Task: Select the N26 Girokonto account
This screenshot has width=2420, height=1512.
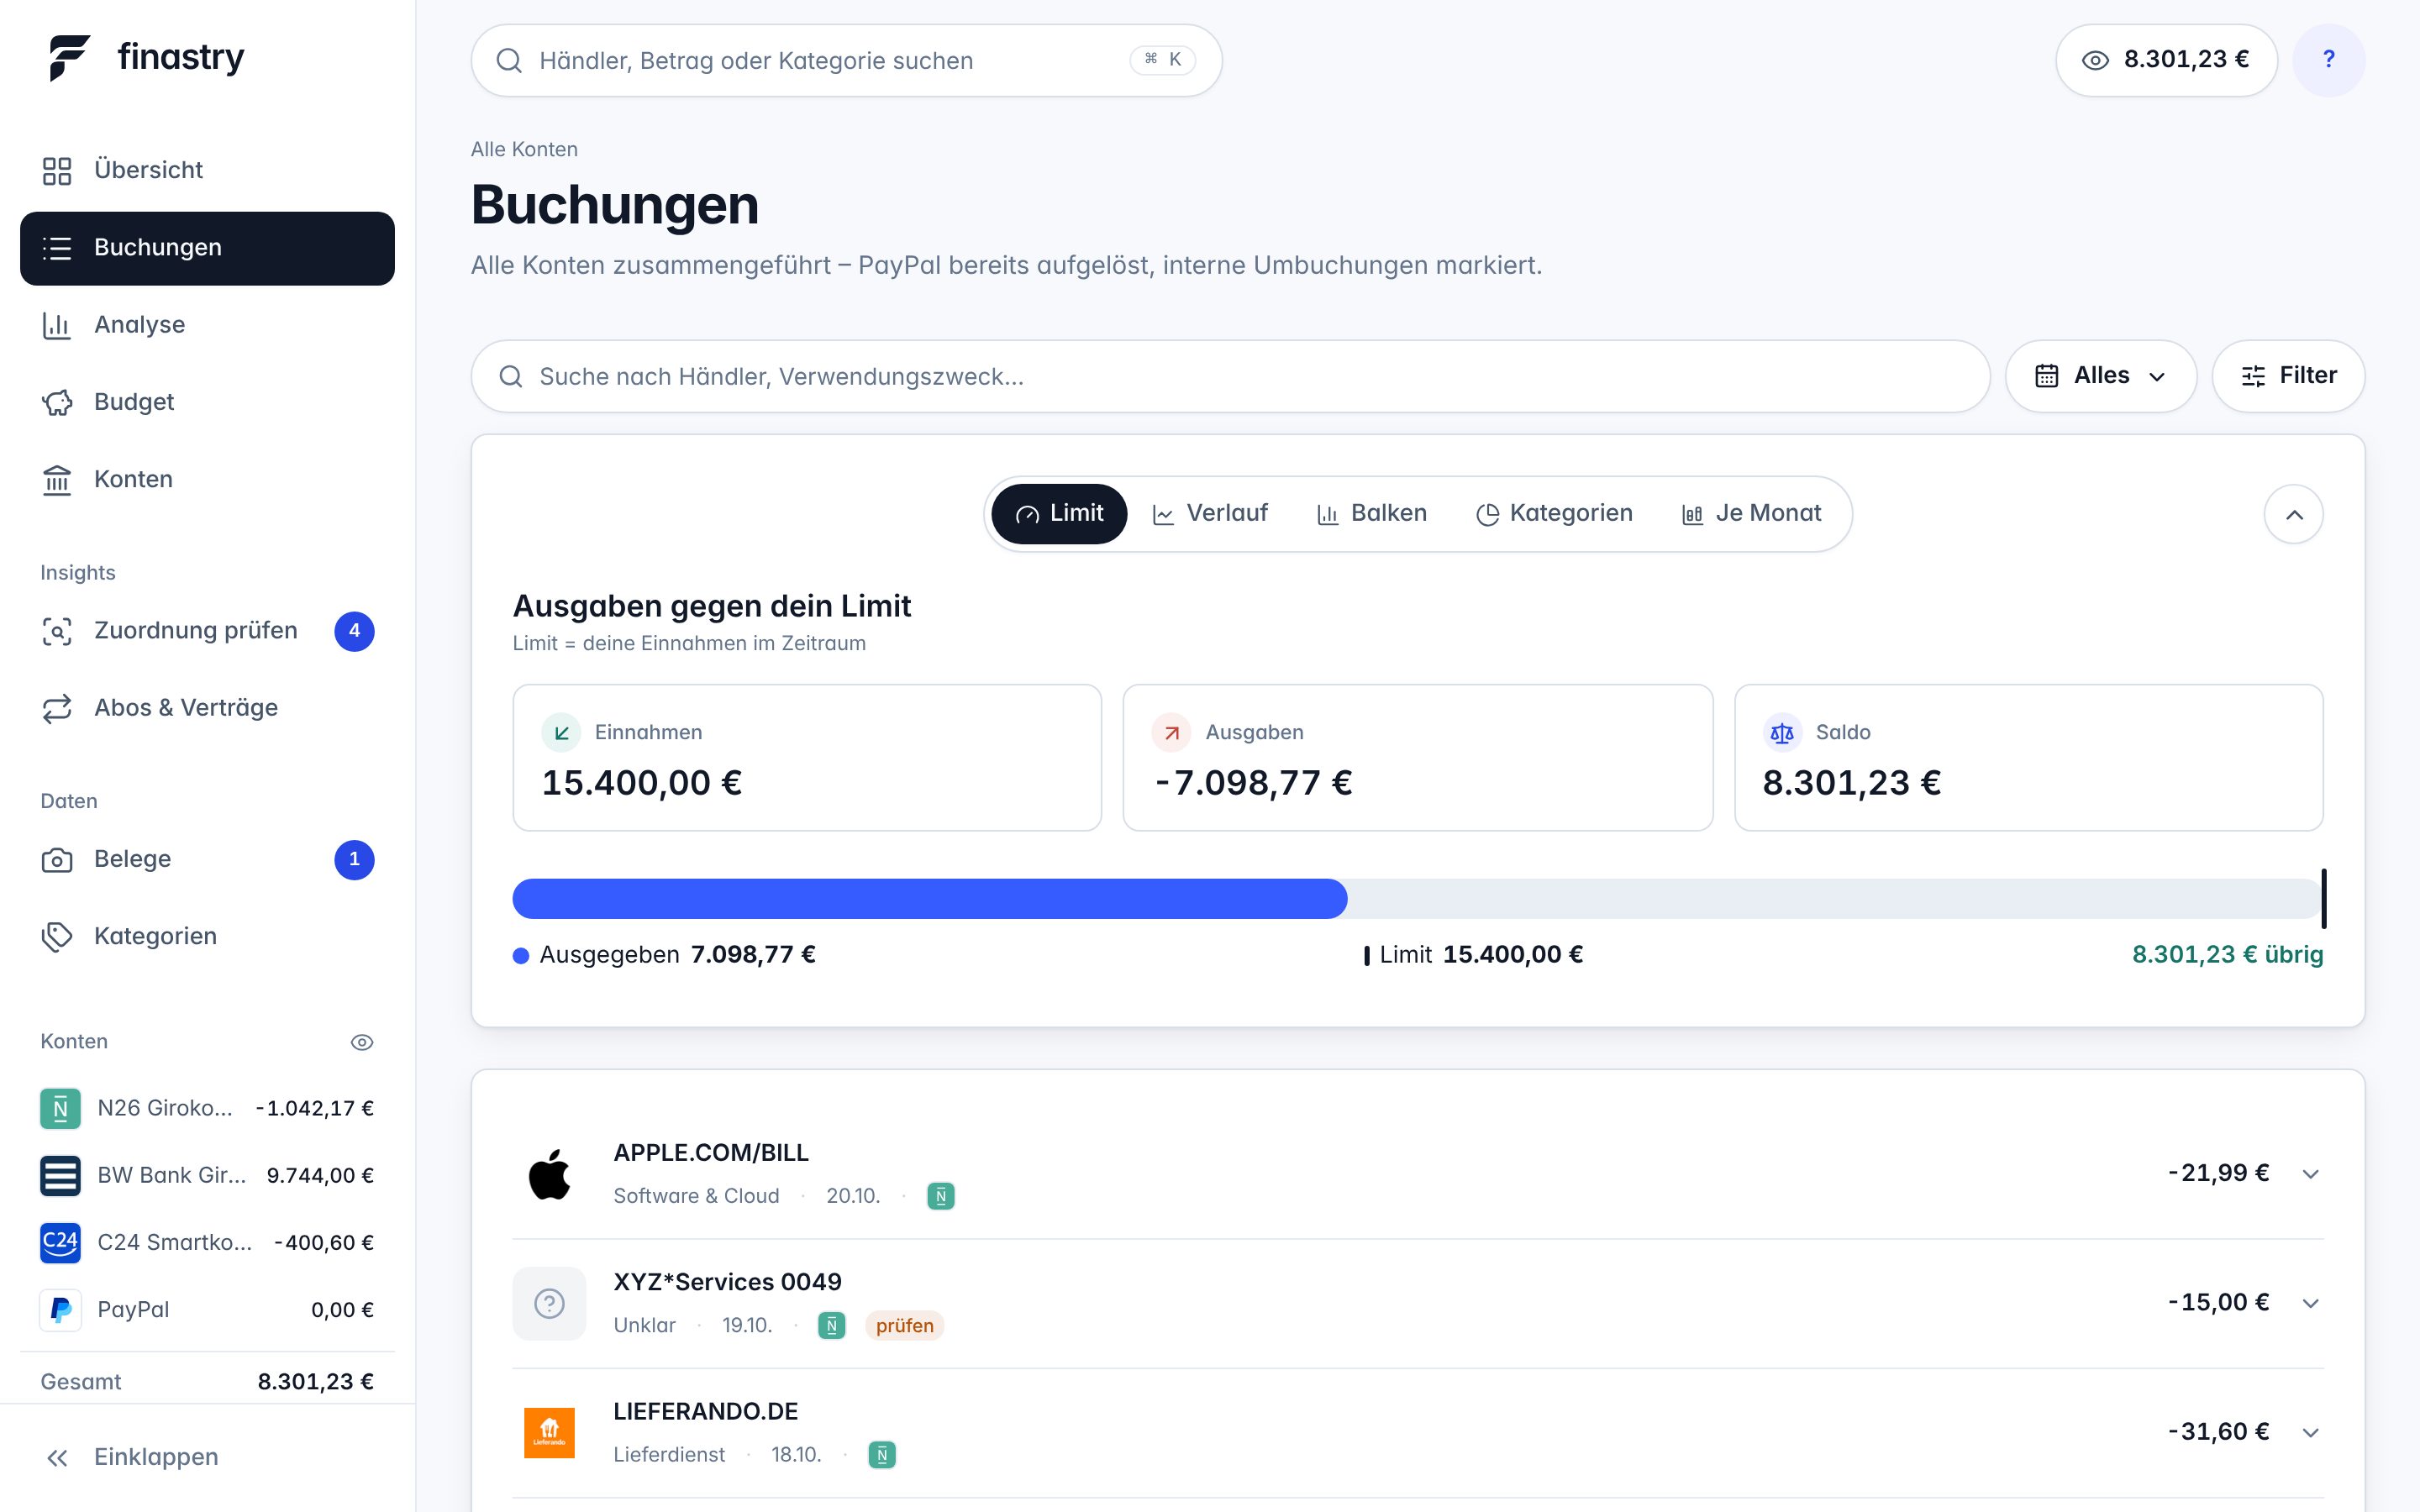Action: (207, 1108)
